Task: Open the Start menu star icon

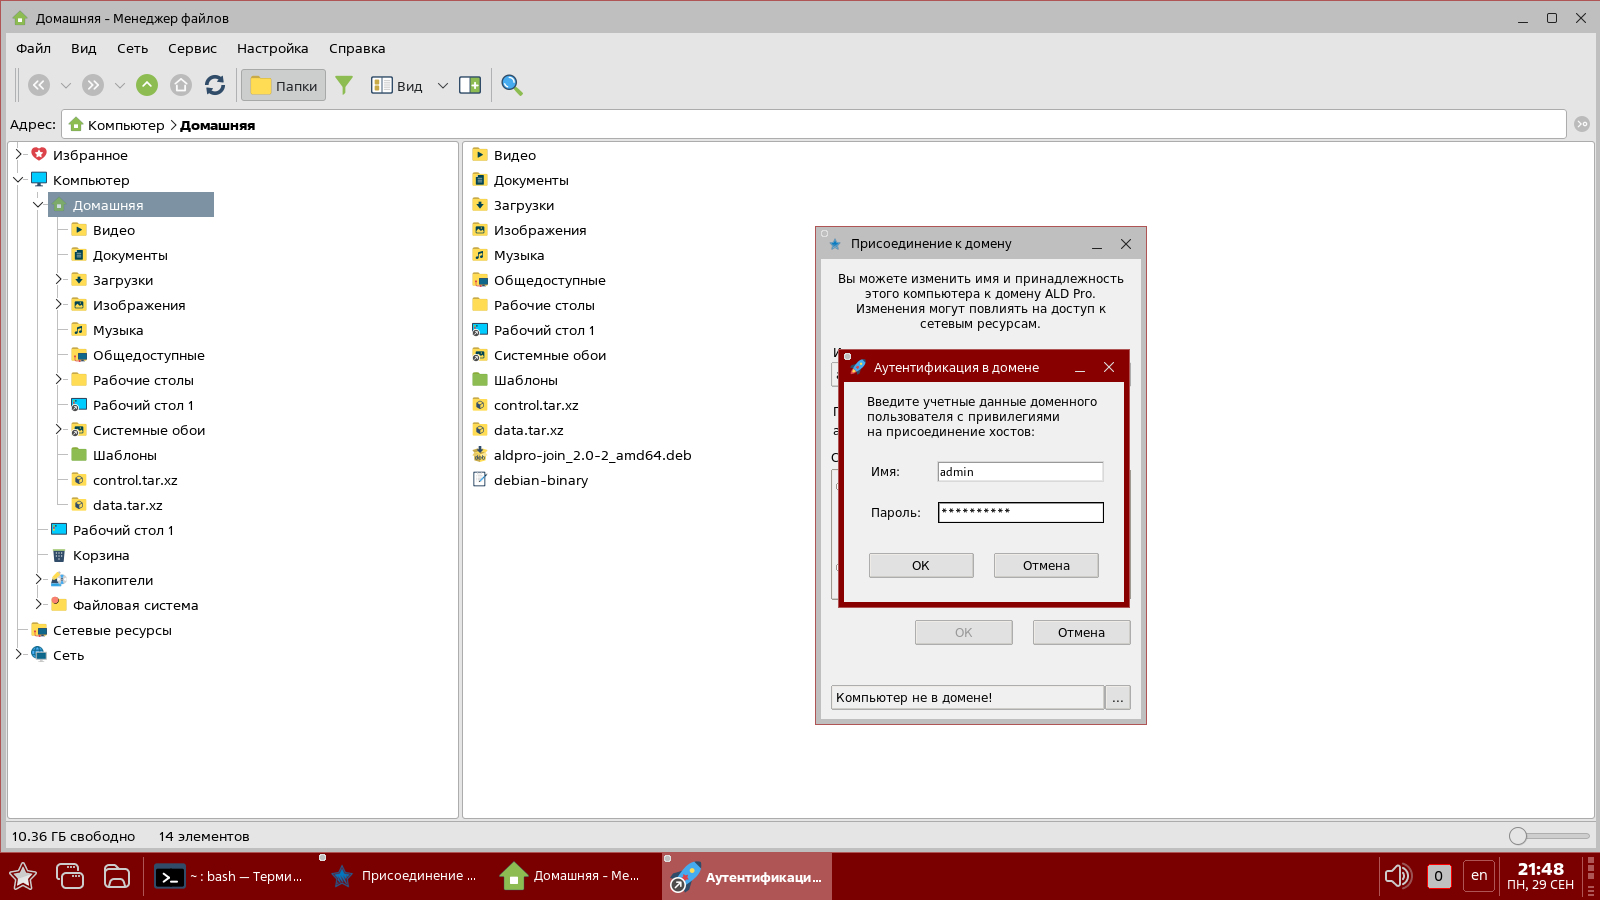Action: [x=23, y=877]
